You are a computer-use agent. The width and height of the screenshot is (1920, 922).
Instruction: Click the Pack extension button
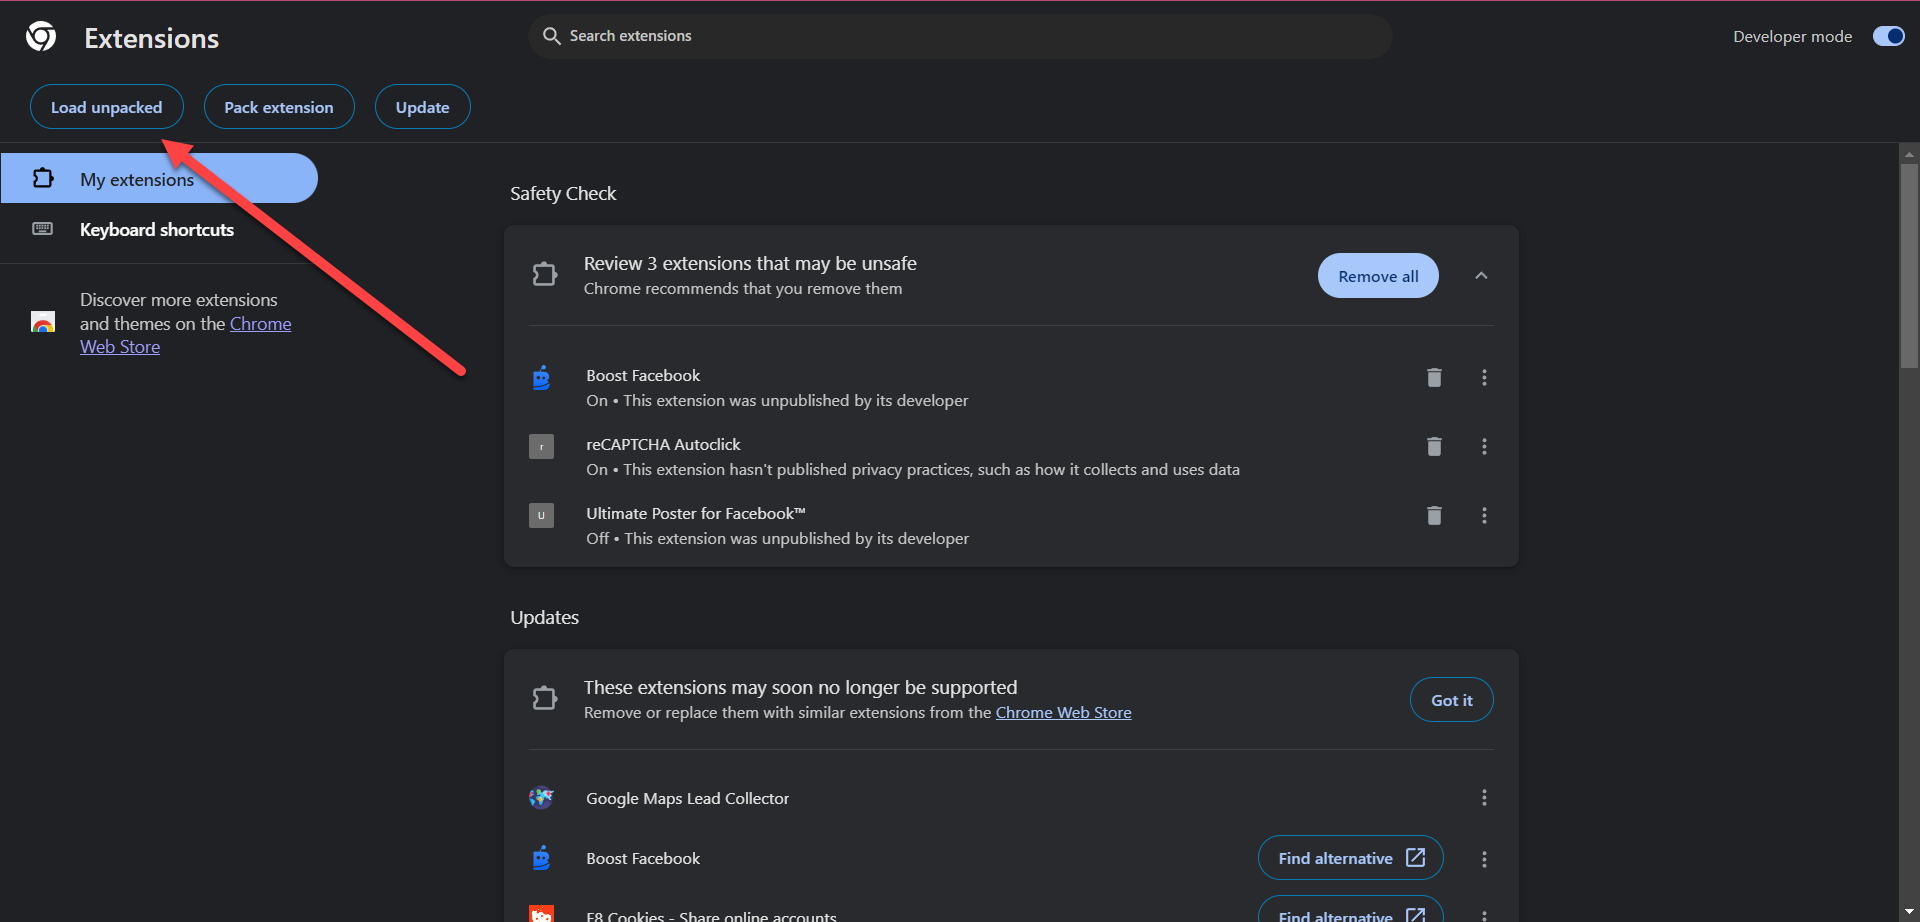coord(278,107)
